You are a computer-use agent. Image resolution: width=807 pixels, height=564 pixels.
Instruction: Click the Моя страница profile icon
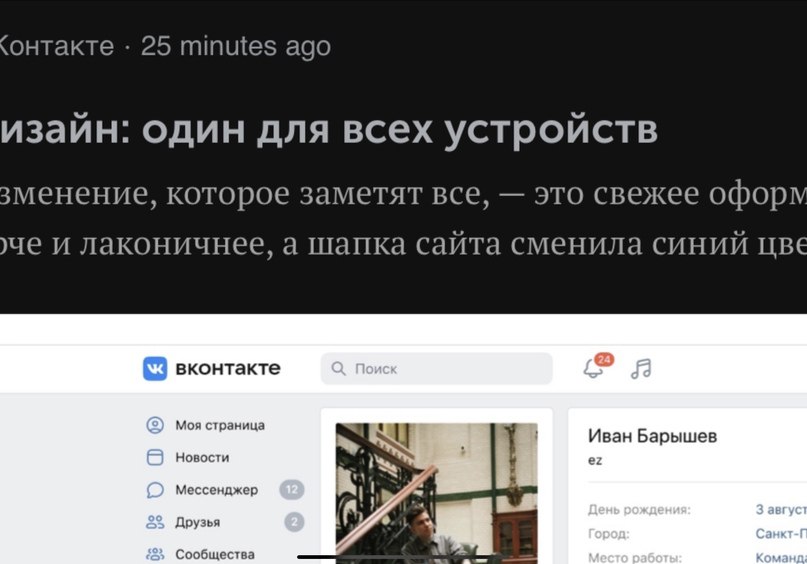pyautogui.click(x=155, y=425)
